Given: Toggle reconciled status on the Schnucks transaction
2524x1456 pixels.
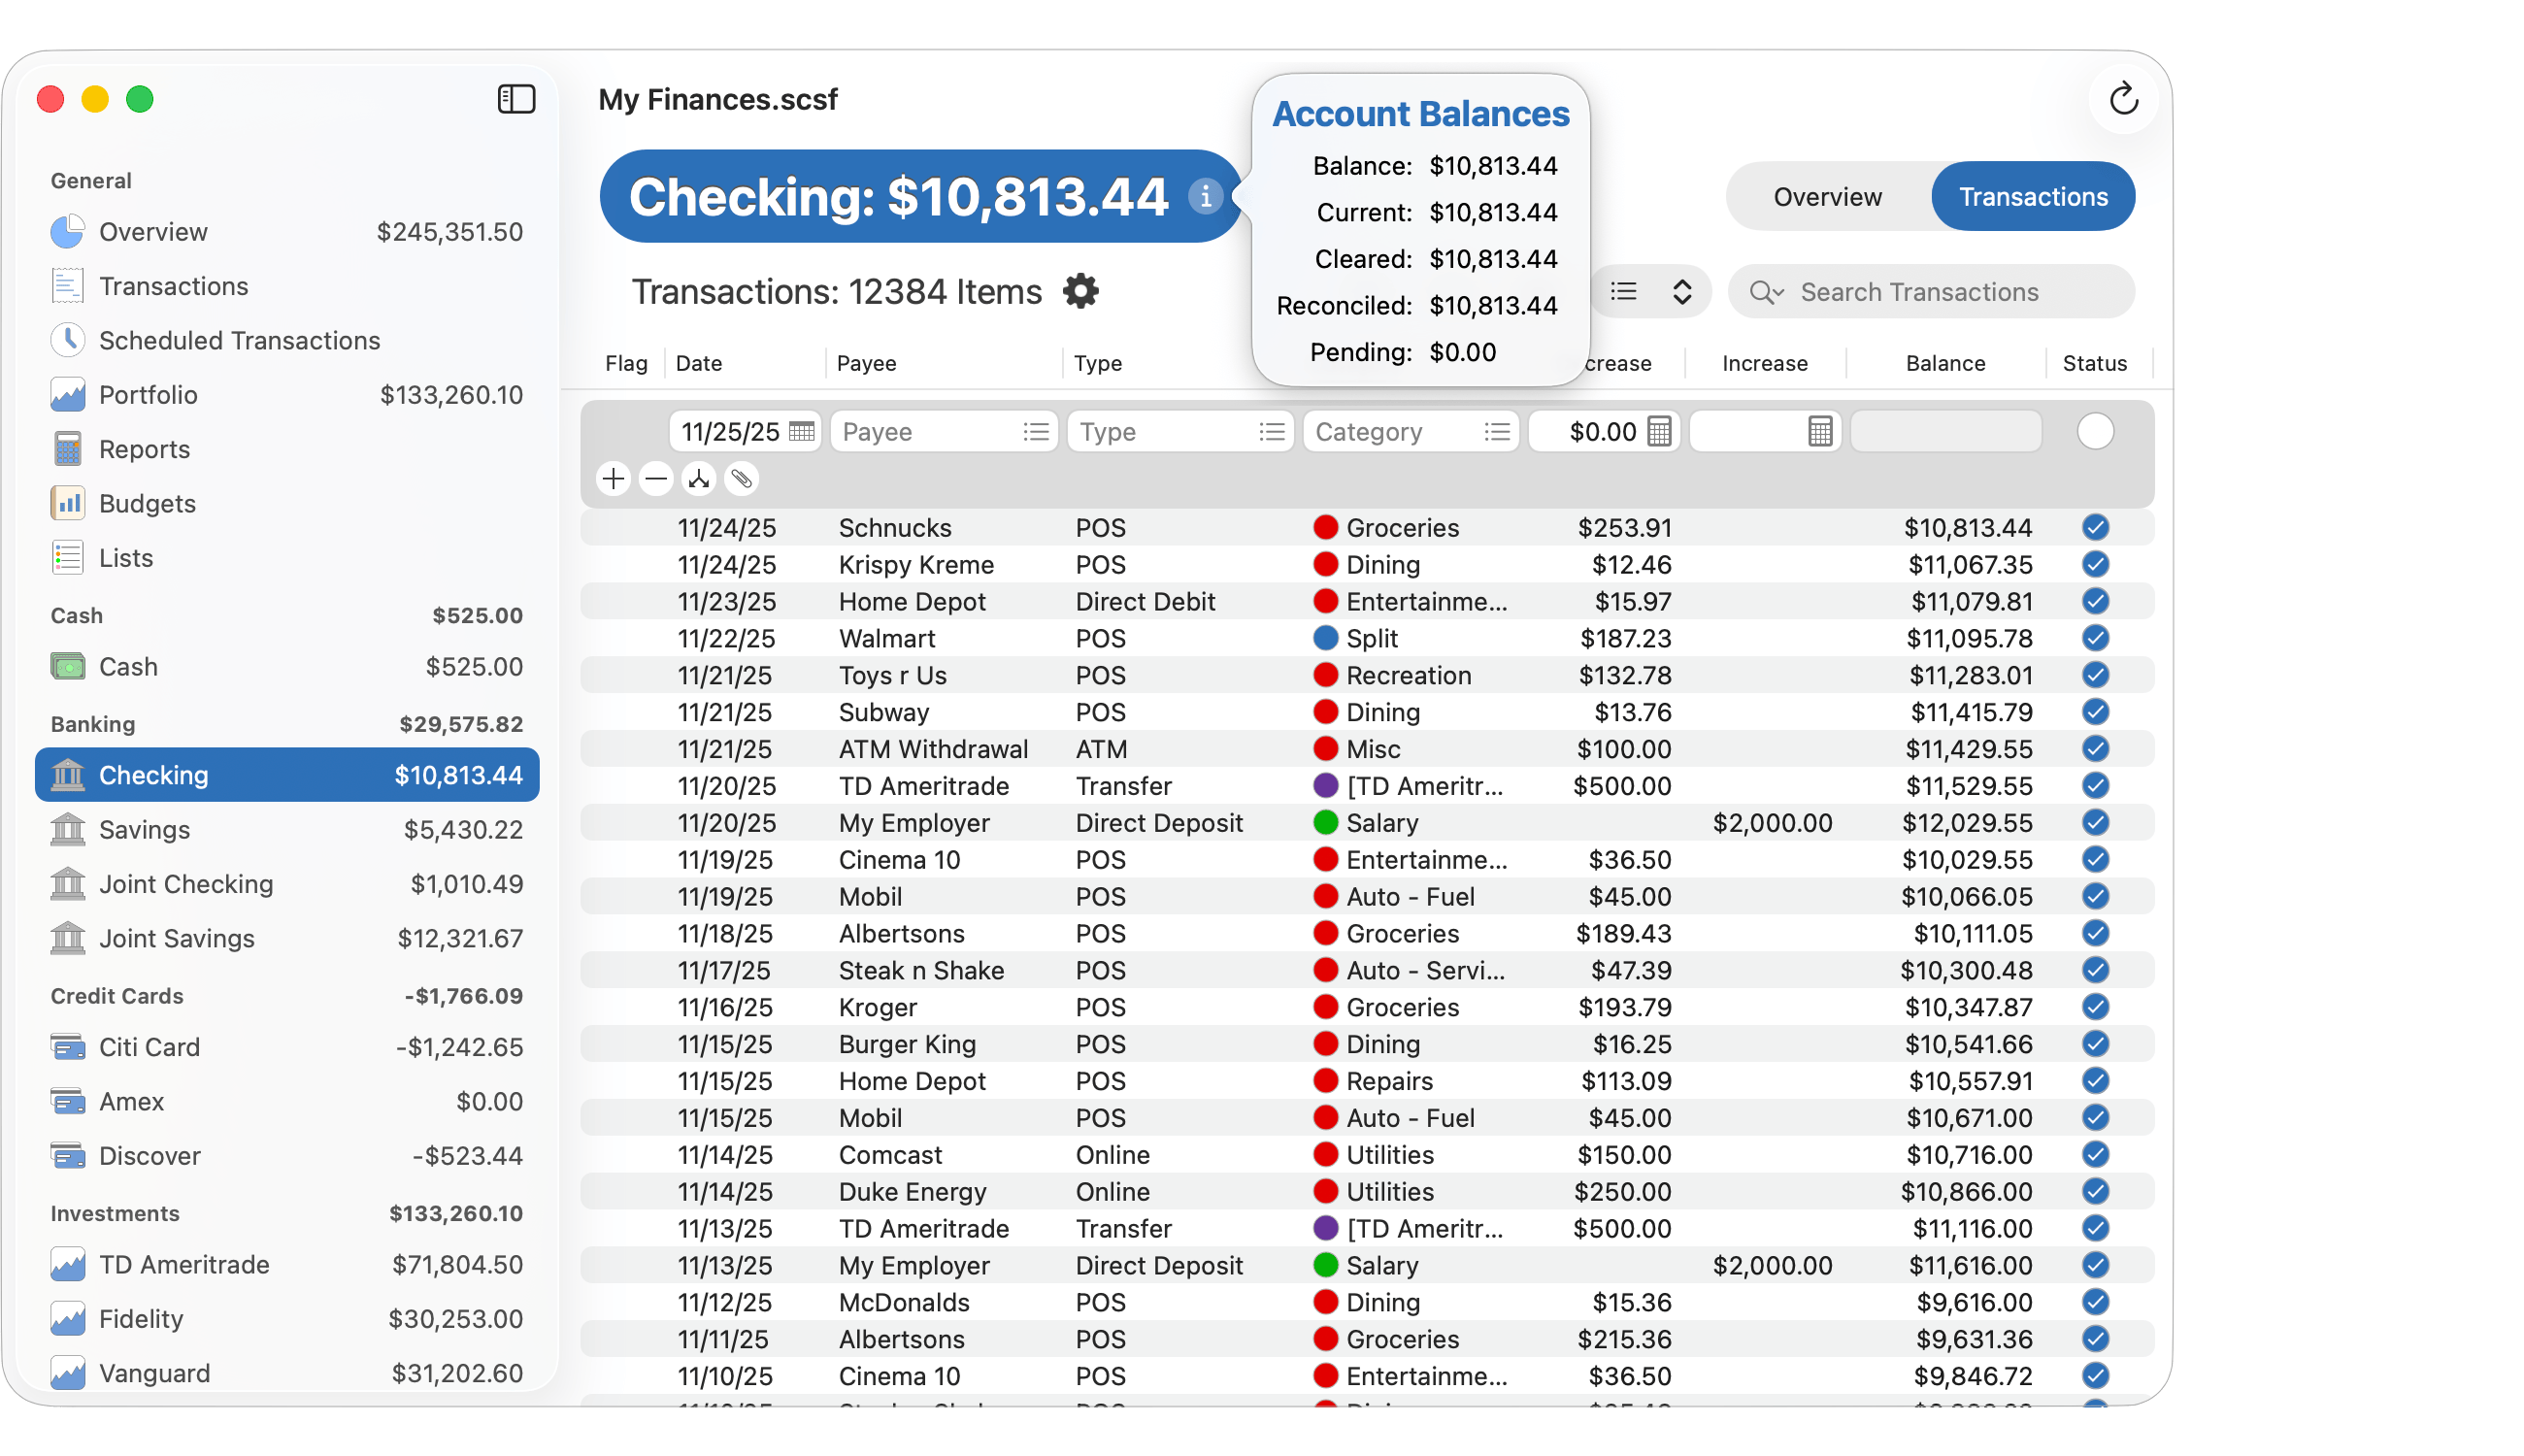Looking at the screenshot, I should tap(2095, 527).
